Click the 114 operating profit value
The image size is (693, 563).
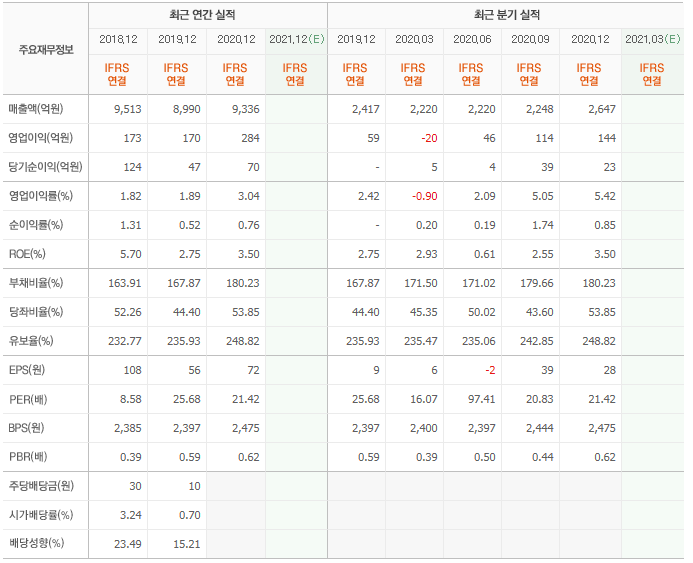point(544,138)
